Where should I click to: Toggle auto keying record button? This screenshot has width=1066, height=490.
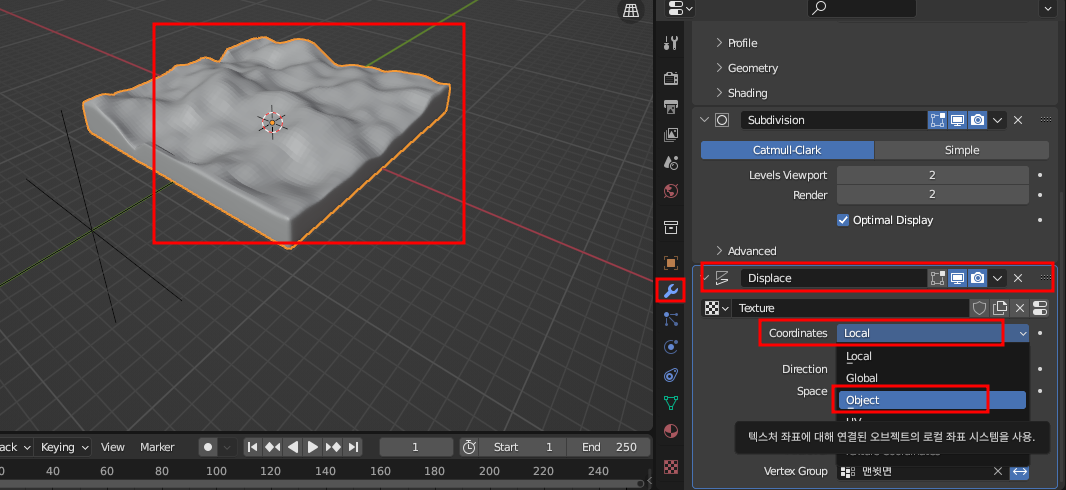click(208, 447)
